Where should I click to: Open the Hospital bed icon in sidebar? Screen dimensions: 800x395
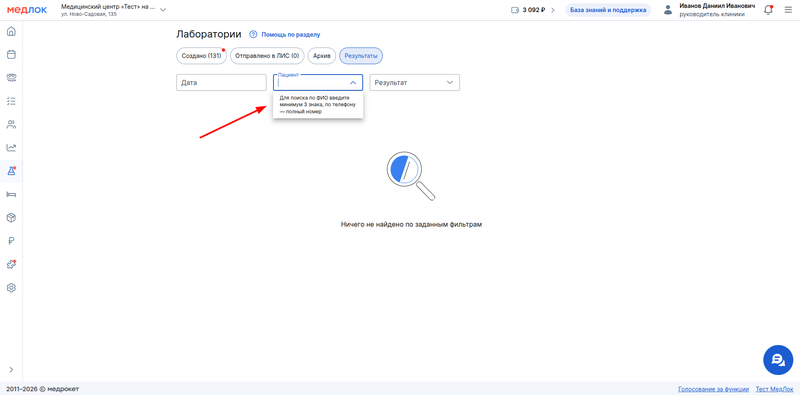point(11,194)
